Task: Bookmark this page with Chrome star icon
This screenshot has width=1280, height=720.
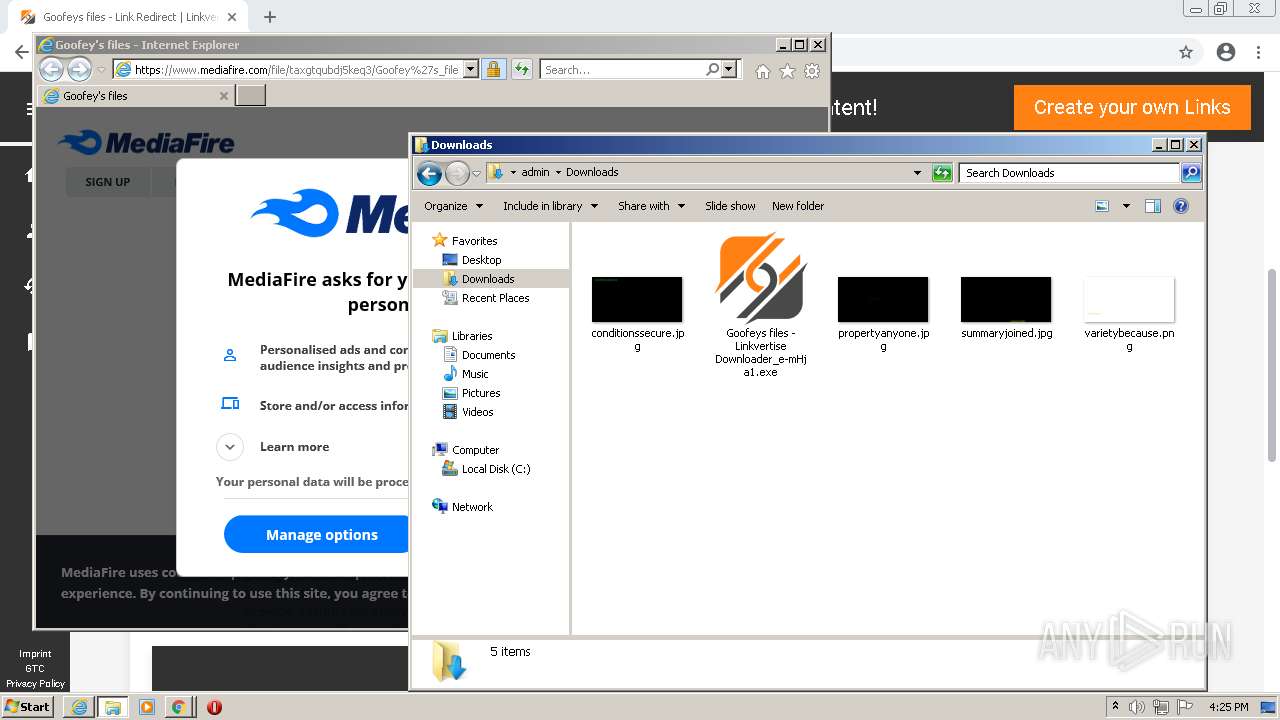Action: tap(1186, 52)
